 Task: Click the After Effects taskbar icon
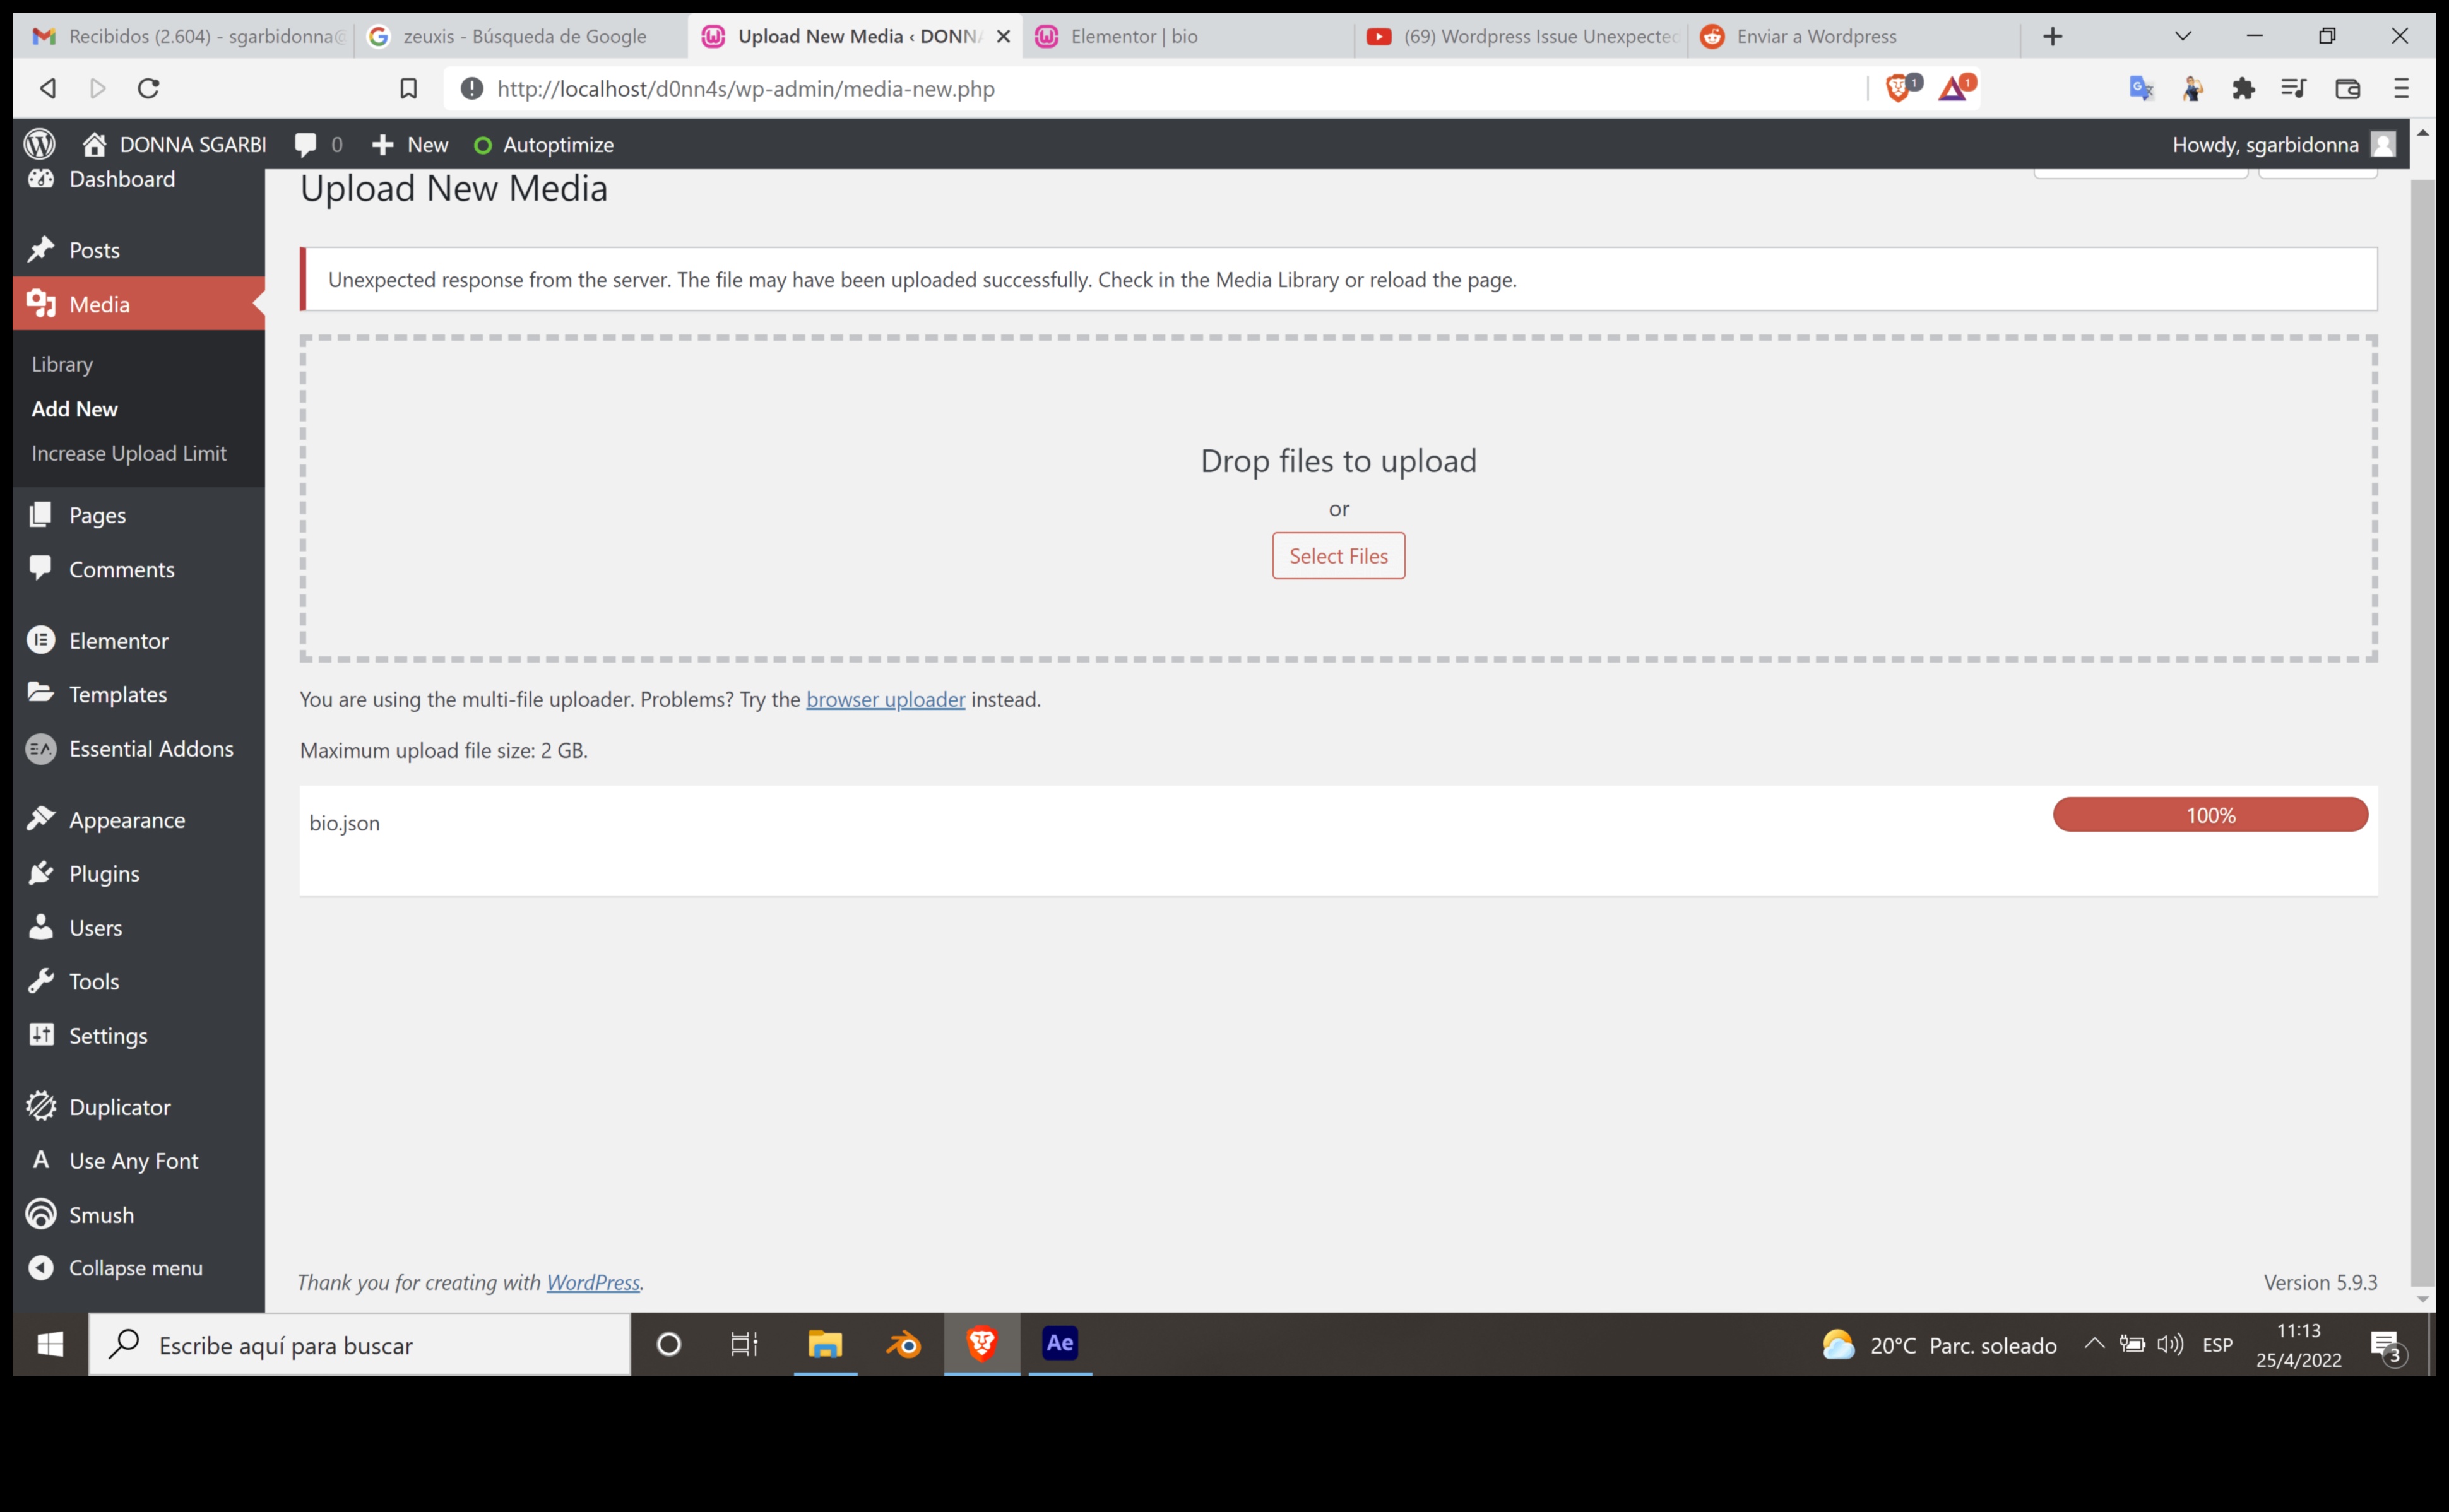click(x=1058, y=1344)
